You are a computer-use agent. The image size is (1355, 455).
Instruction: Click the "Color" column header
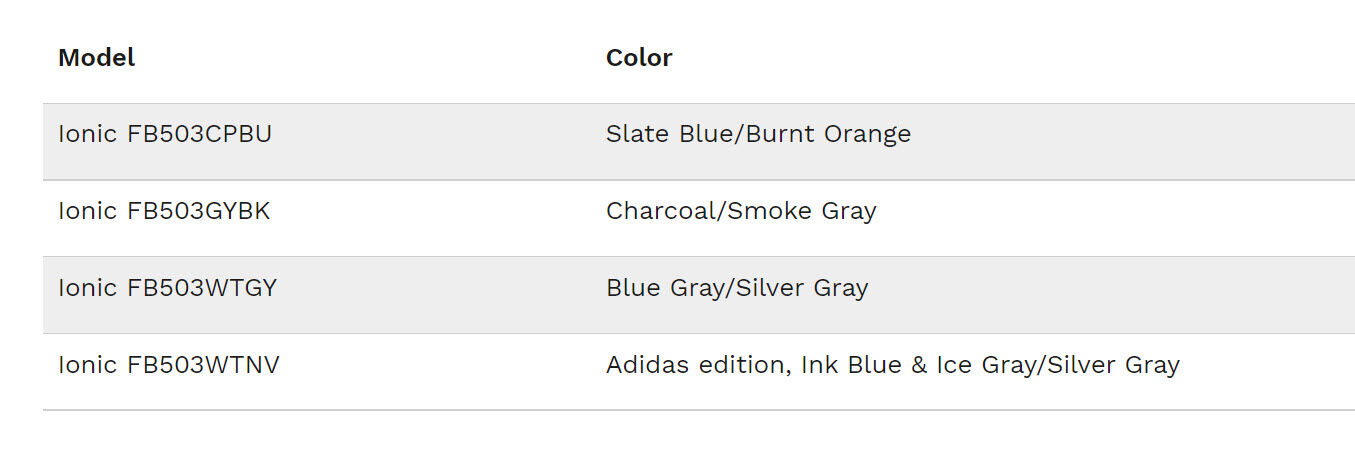[639, 58]
